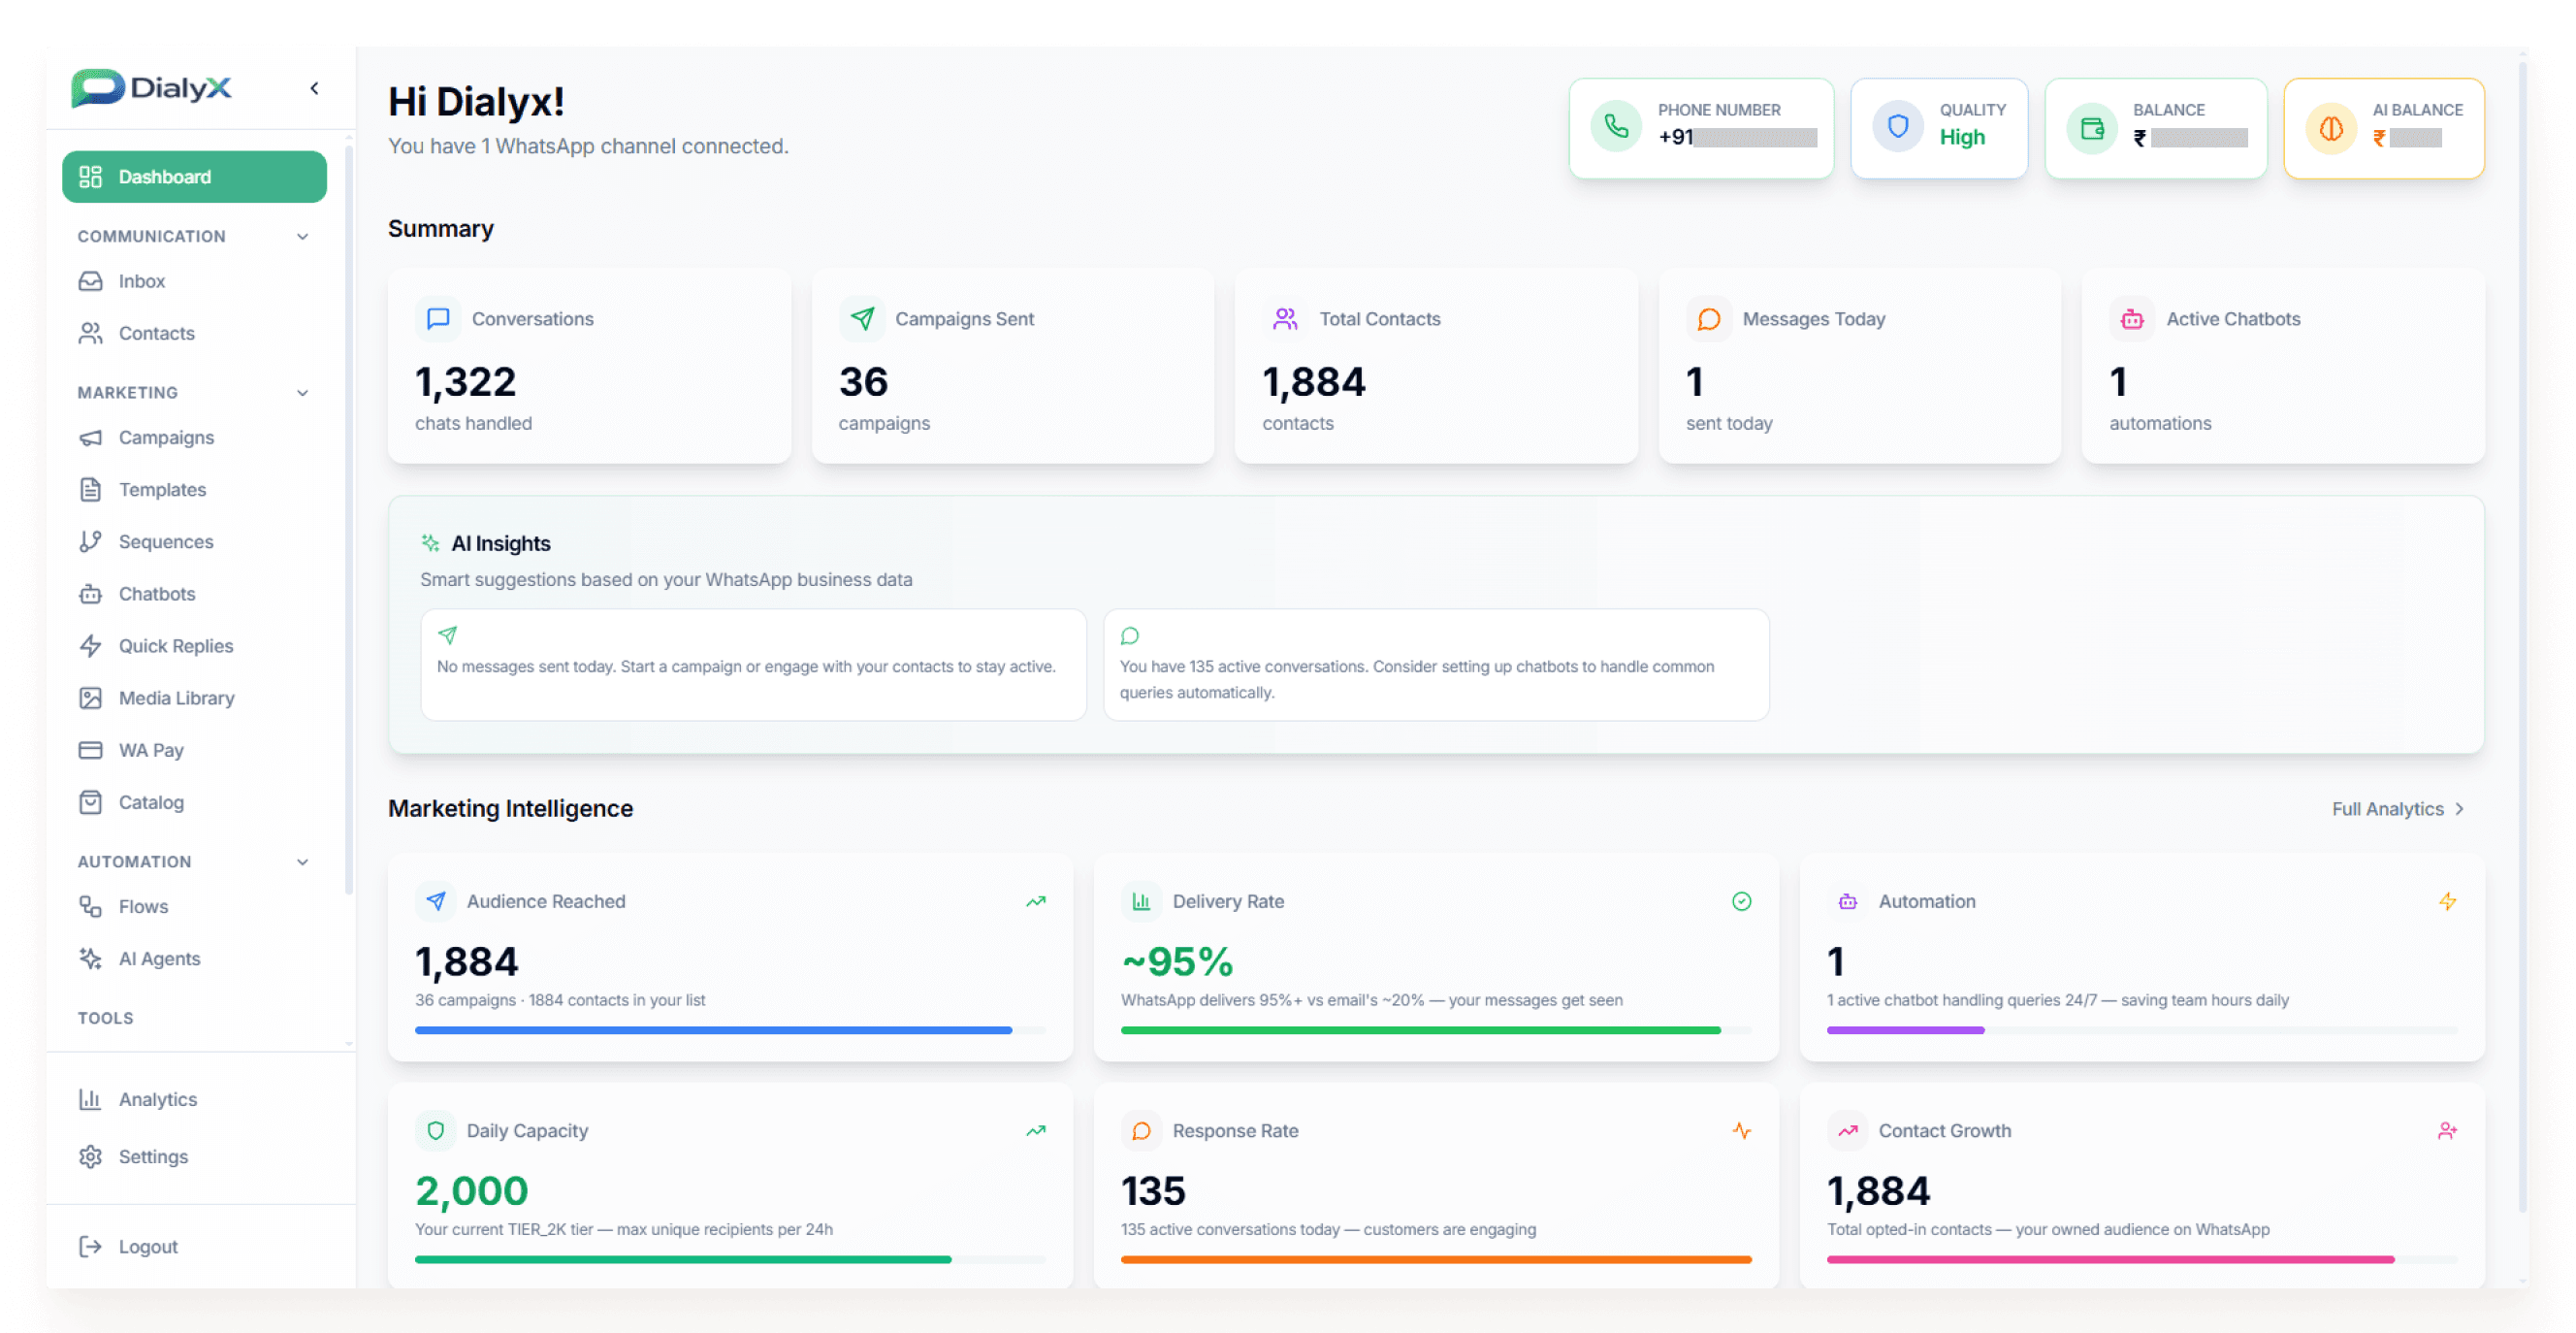Click the Delivery Rate progress bar

pos(1436,1030)
